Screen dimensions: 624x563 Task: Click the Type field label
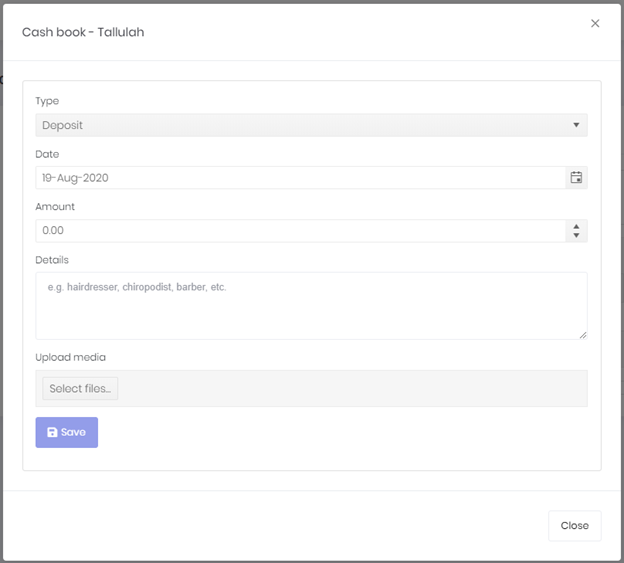coord(47,101)
